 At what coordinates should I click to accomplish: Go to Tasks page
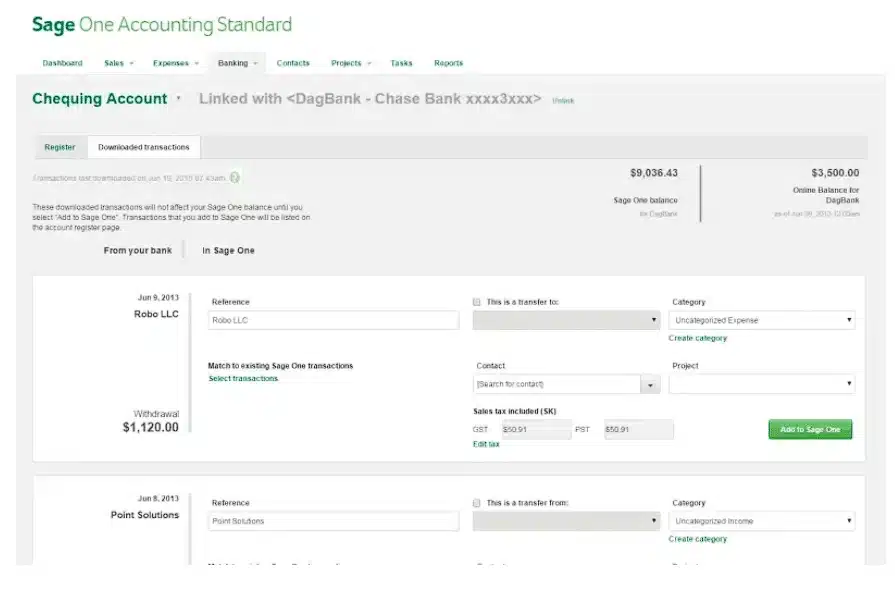401,63
